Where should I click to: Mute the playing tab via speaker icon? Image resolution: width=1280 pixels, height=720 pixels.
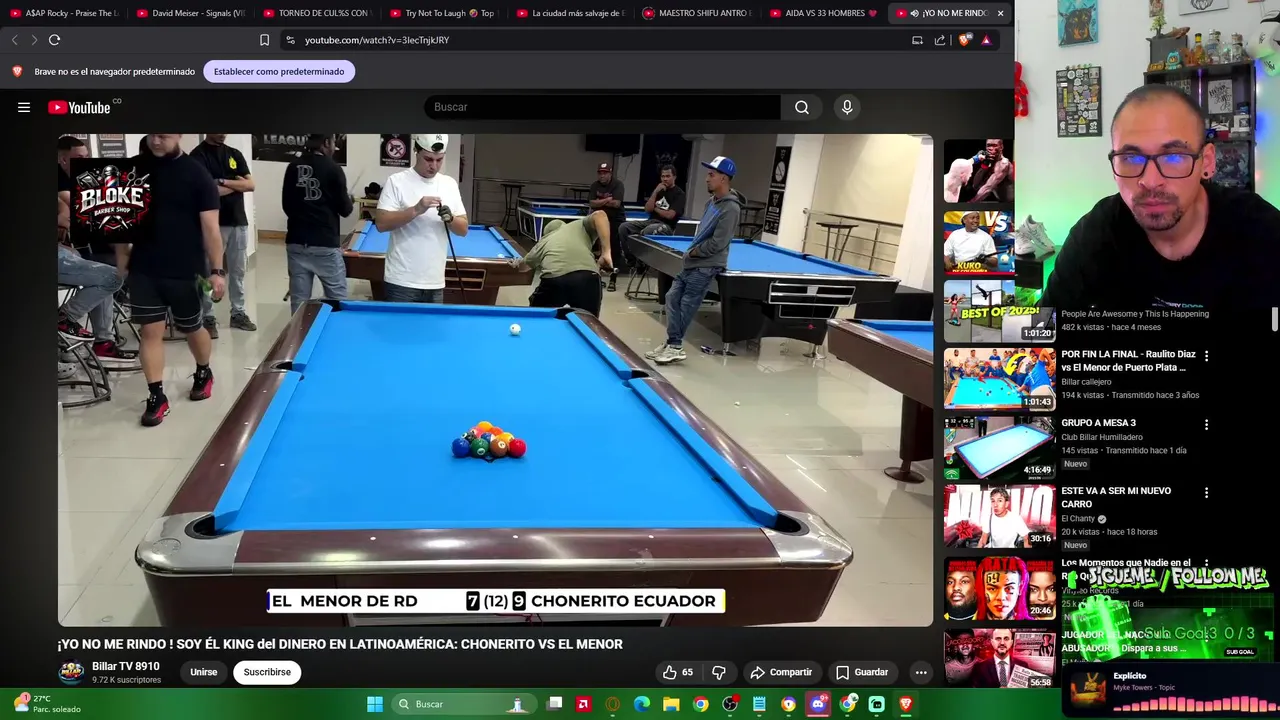pyautogui.click(x=915, y=13)
